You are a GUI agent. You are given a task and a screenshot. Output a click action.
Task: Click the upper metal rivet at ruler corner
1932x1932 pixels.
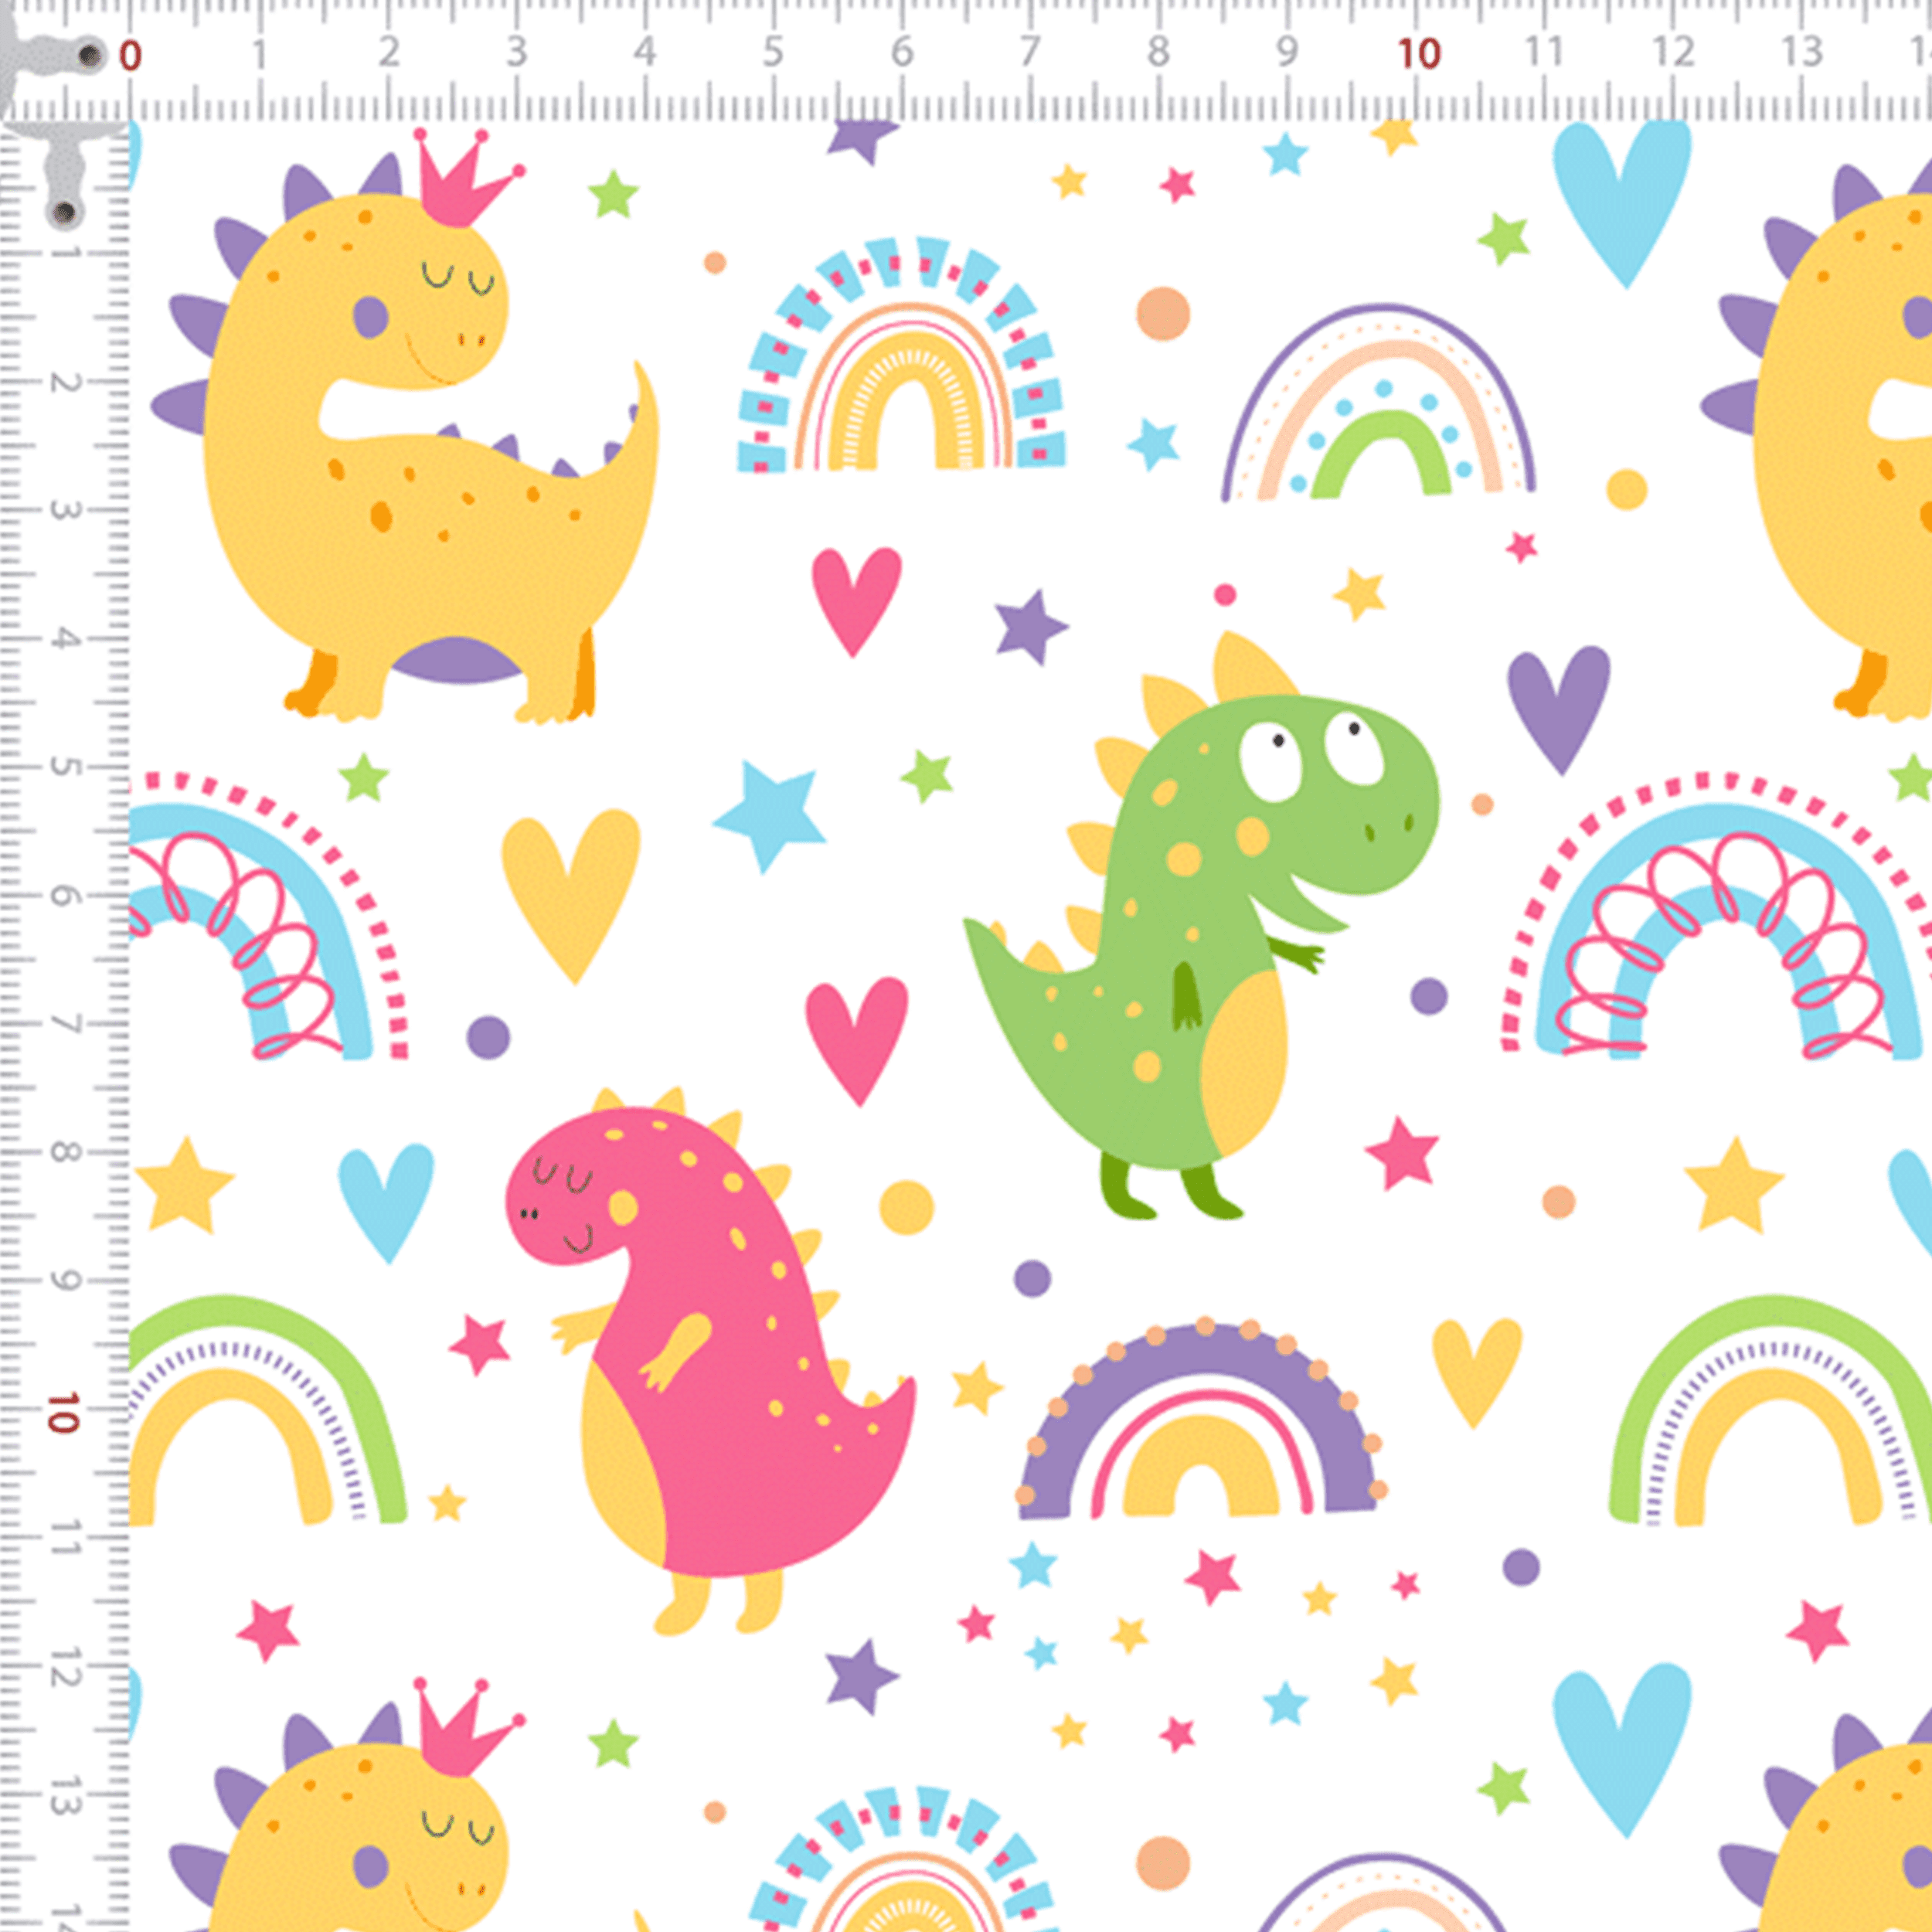click(90, 55)
